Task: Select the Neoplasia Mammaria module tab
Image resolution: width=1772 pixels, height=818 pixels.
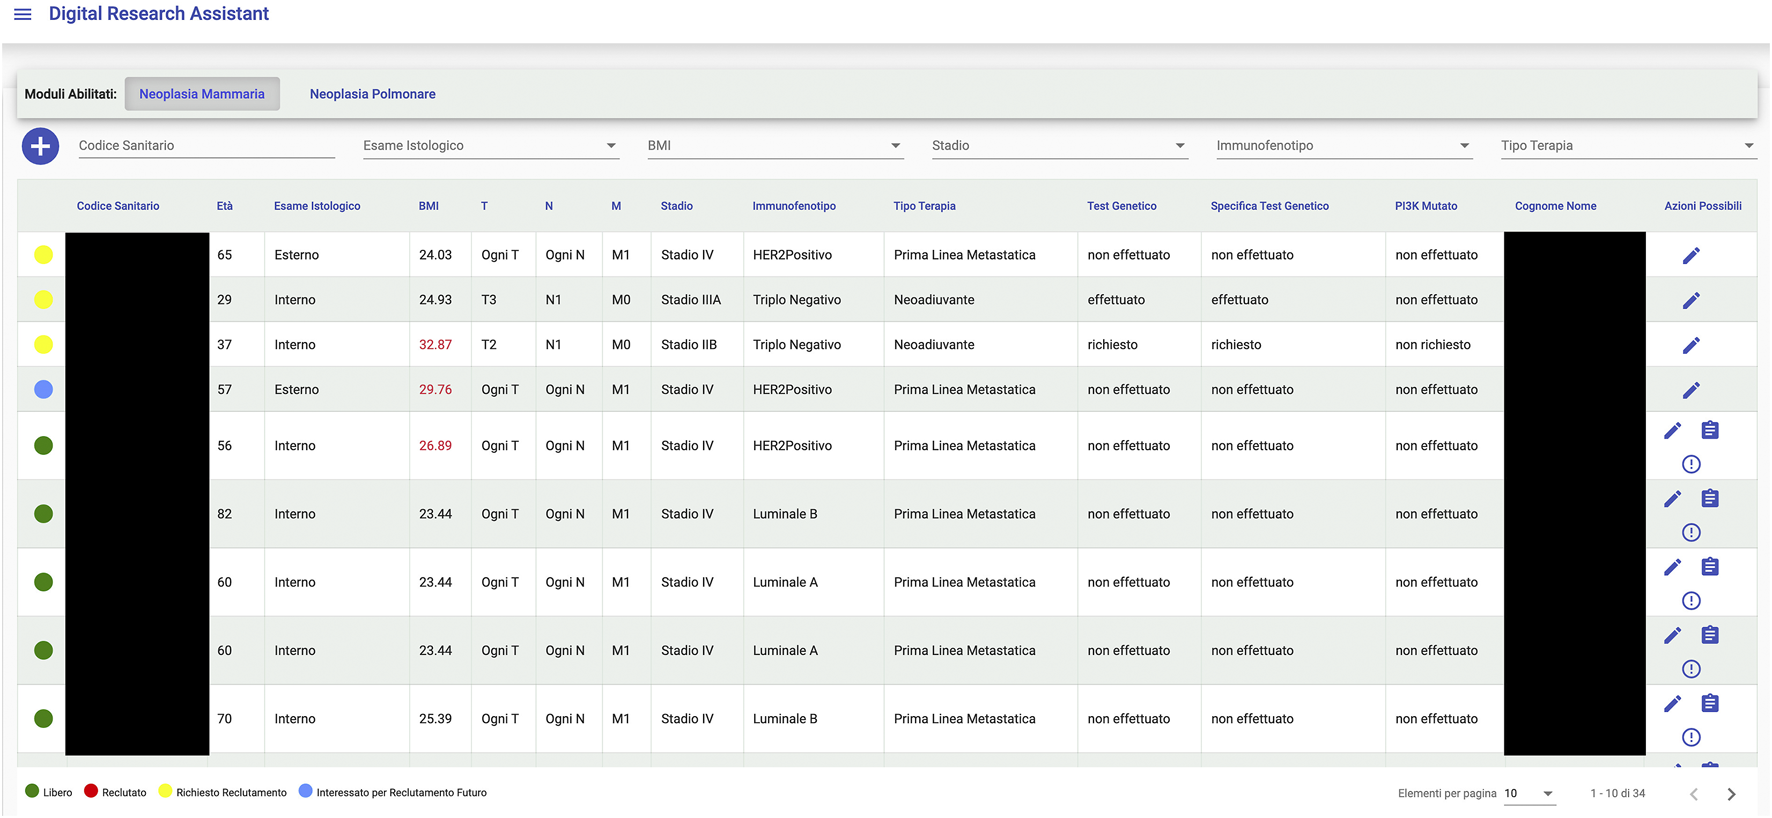Action: click(x=202, y=94)
